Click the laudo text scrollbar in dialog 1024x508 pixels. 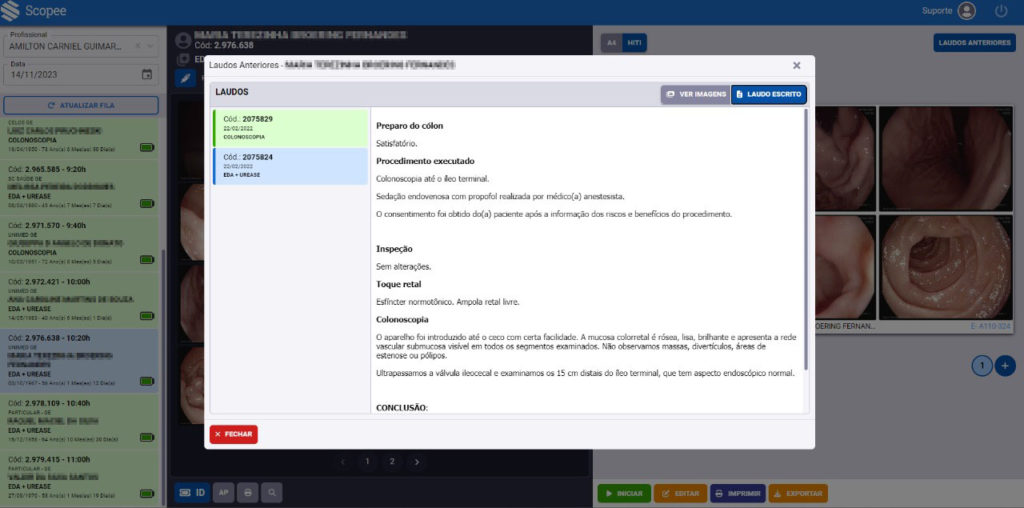(806, 238)
